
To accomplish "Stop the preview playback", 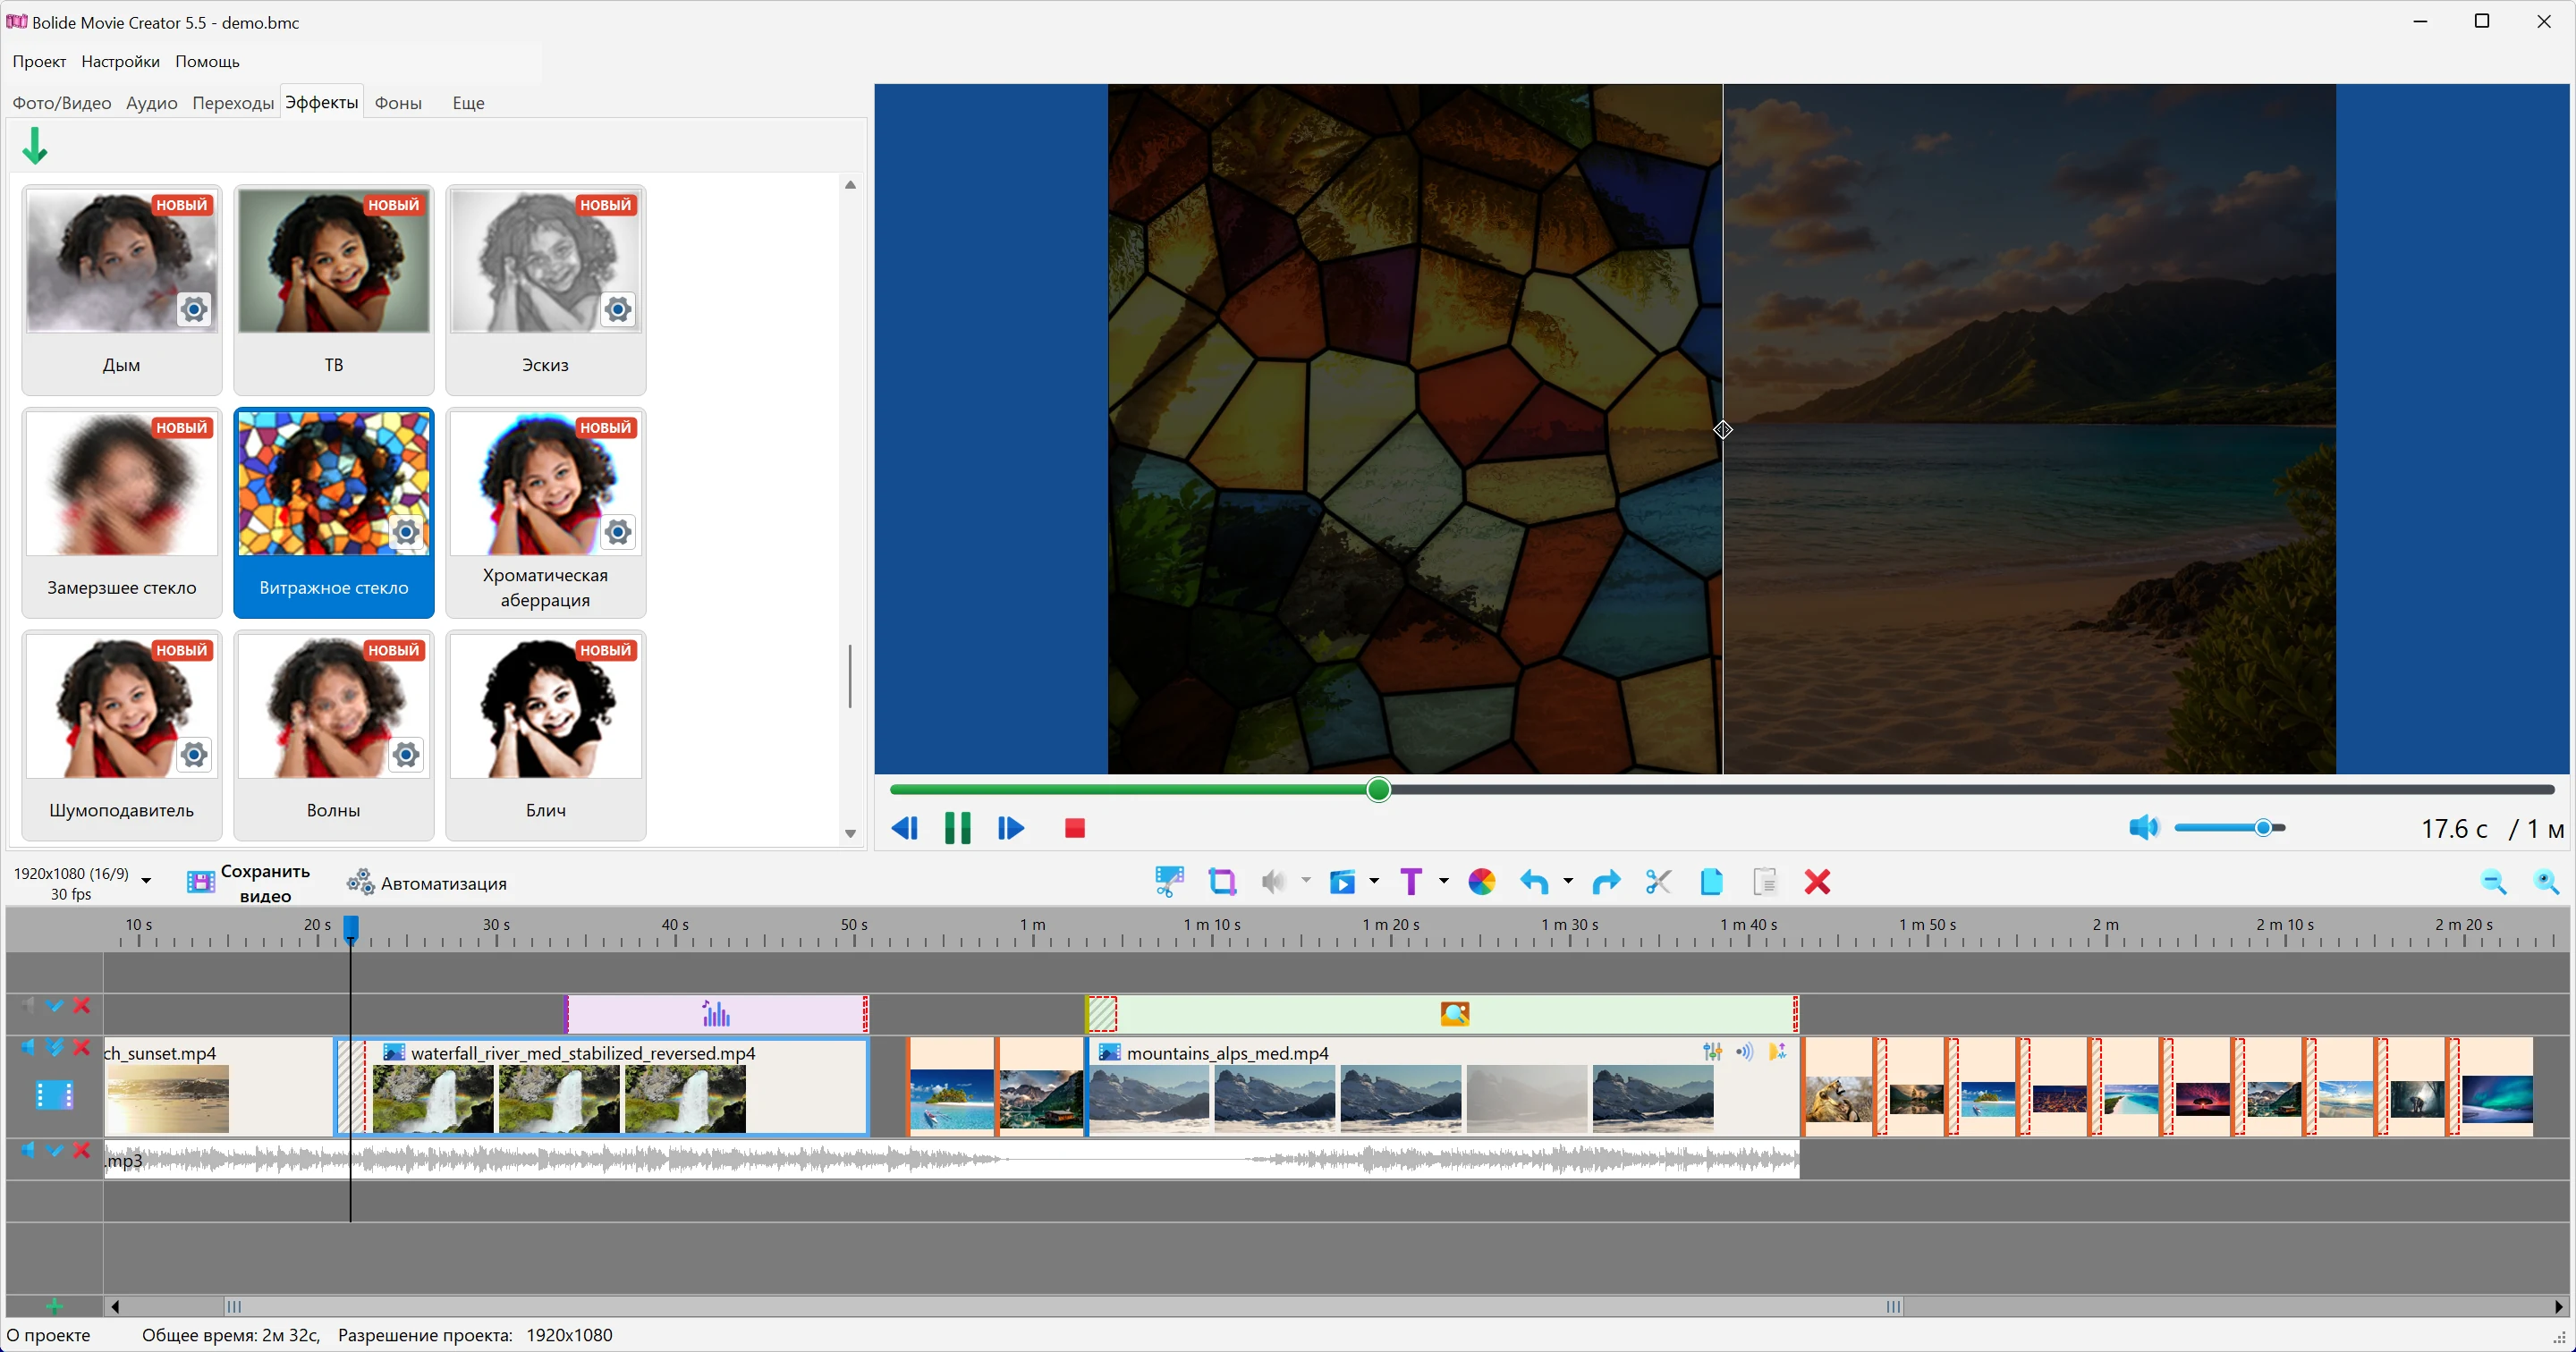I will coord(1074,828).
